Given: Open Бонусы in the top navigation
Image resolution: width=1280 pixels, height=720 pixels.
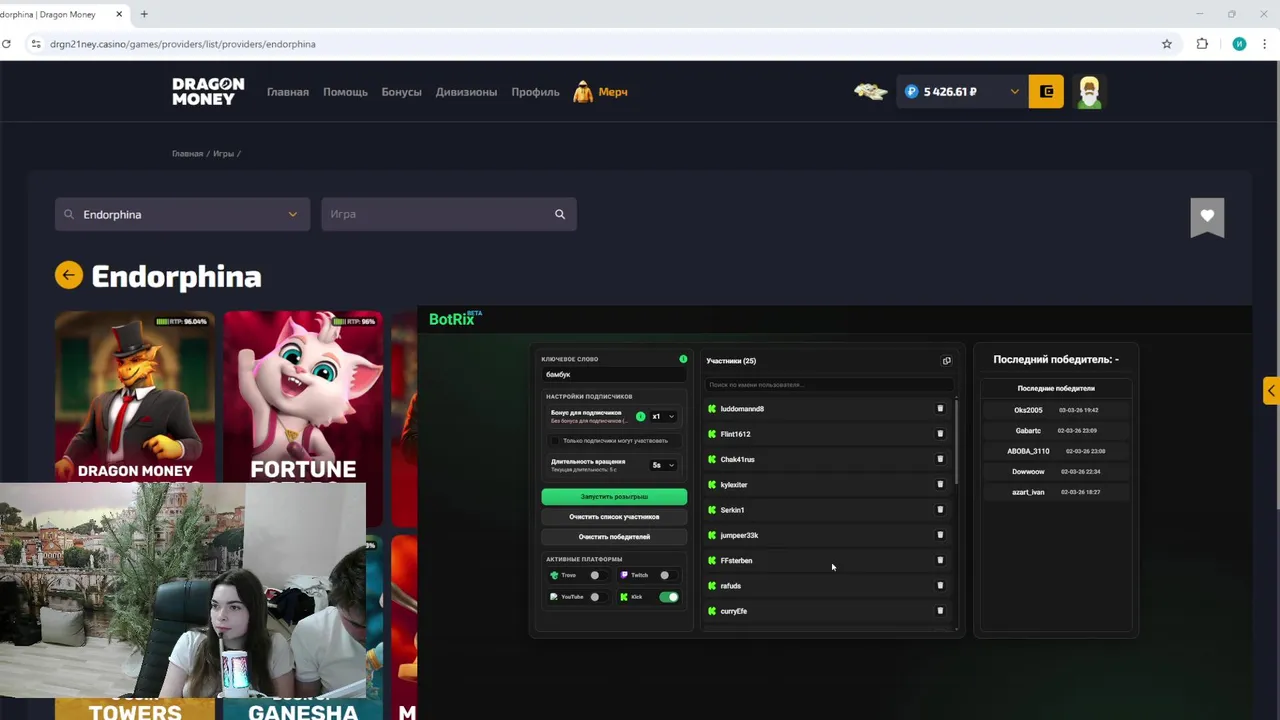Looking at the screenshot, I should [401, 92].
